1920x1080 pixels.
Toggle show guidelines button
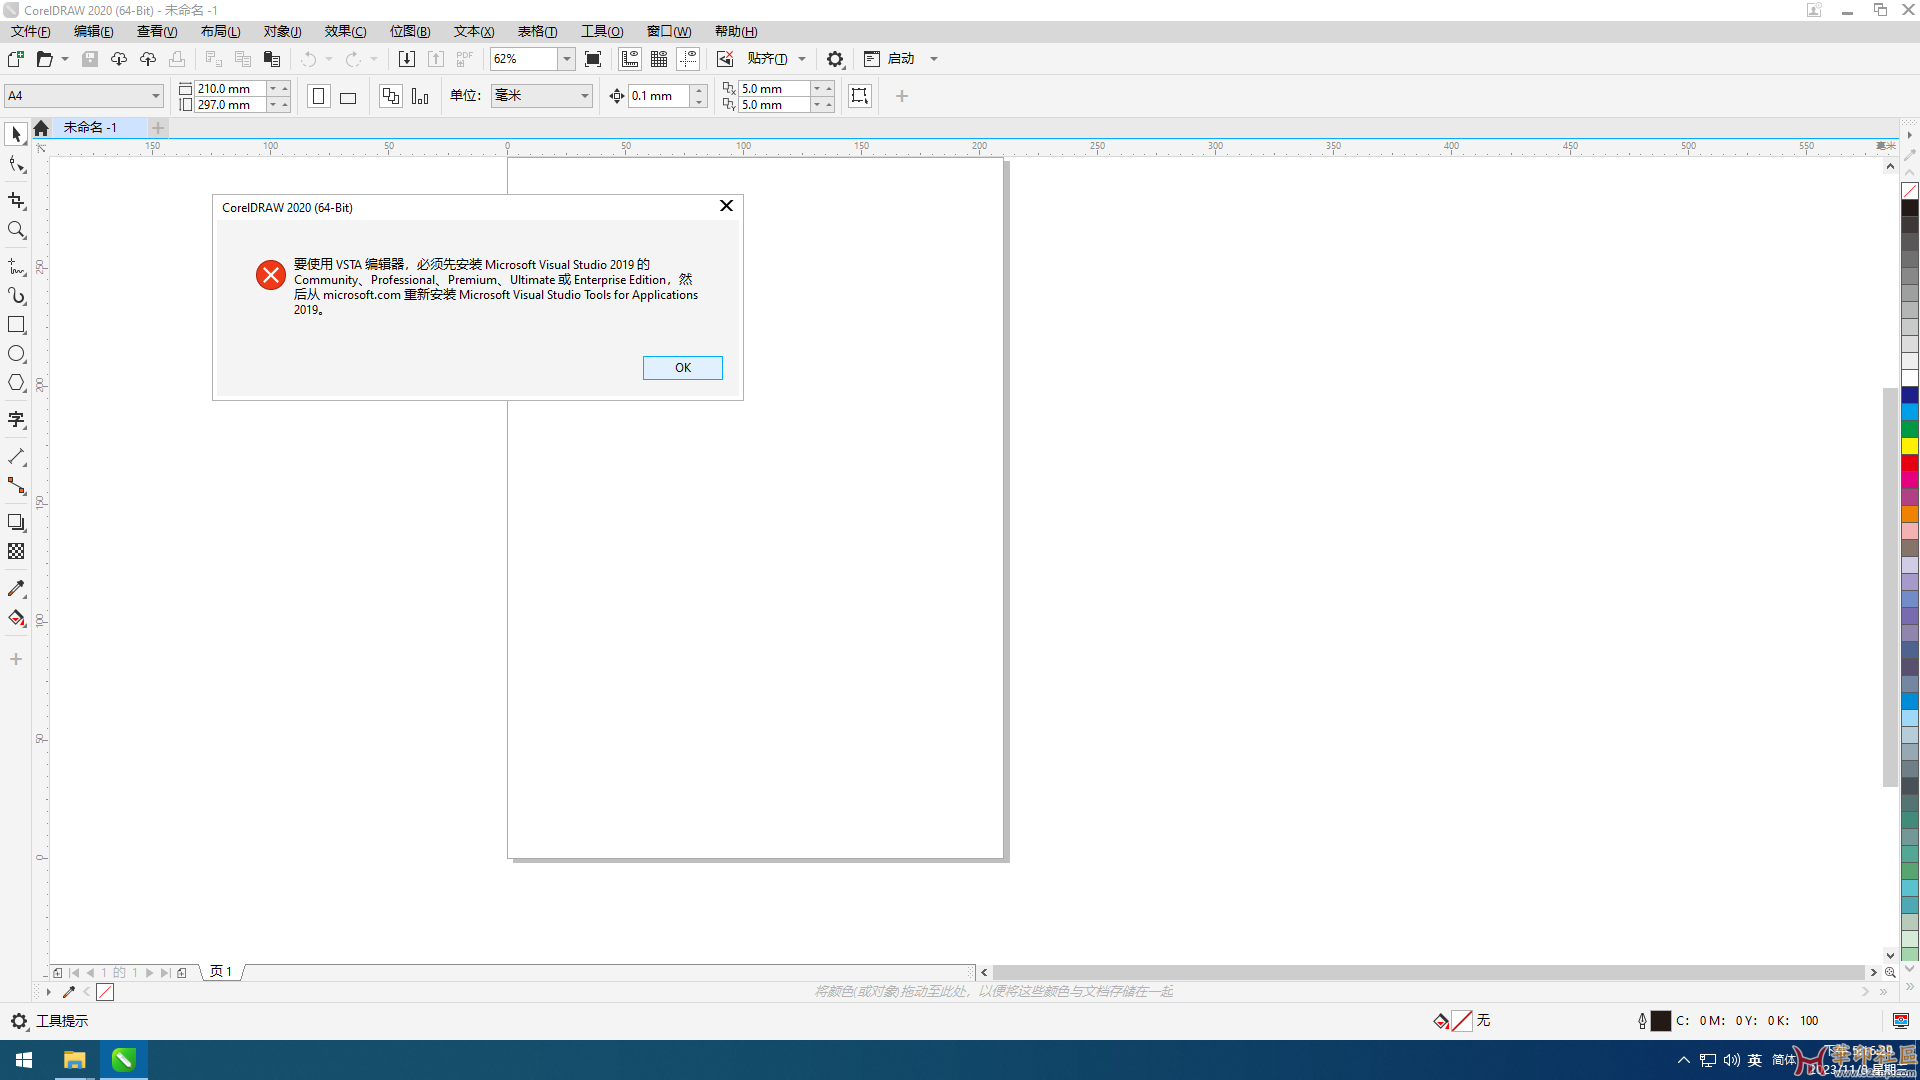[688, 59]
